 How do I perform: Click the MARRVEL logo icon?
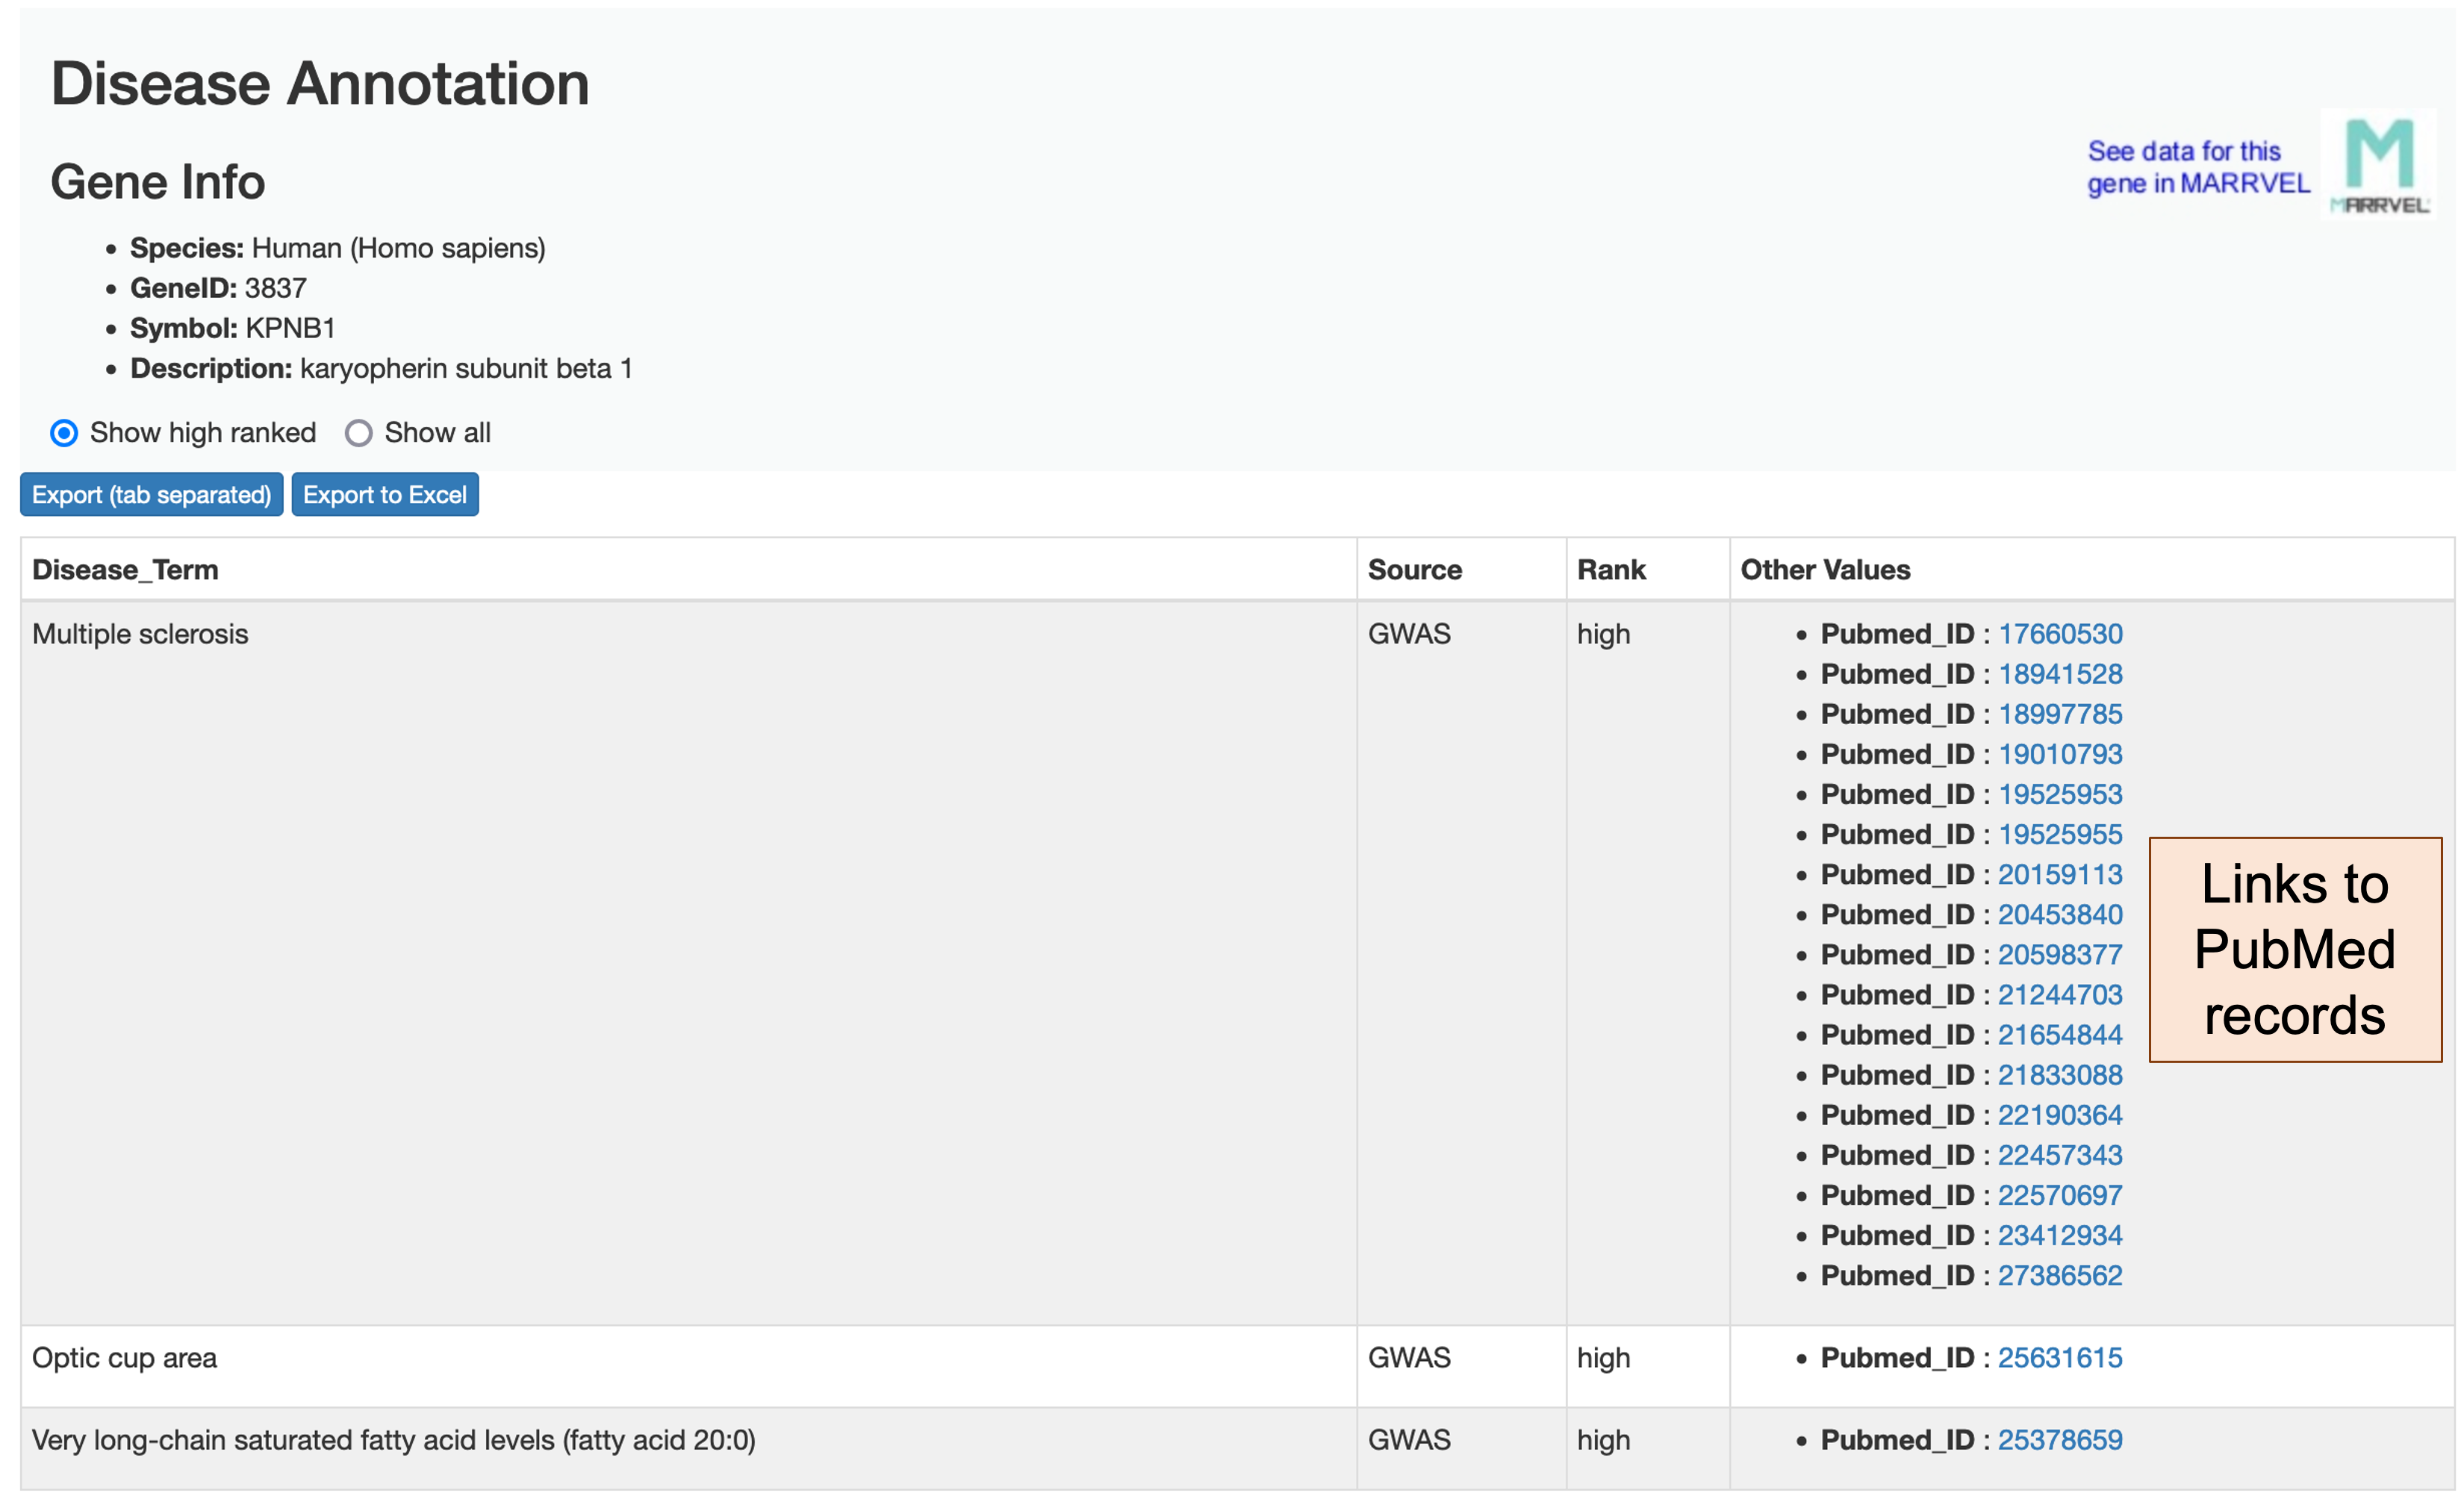pyautogui.click(x=2379, y=165)
